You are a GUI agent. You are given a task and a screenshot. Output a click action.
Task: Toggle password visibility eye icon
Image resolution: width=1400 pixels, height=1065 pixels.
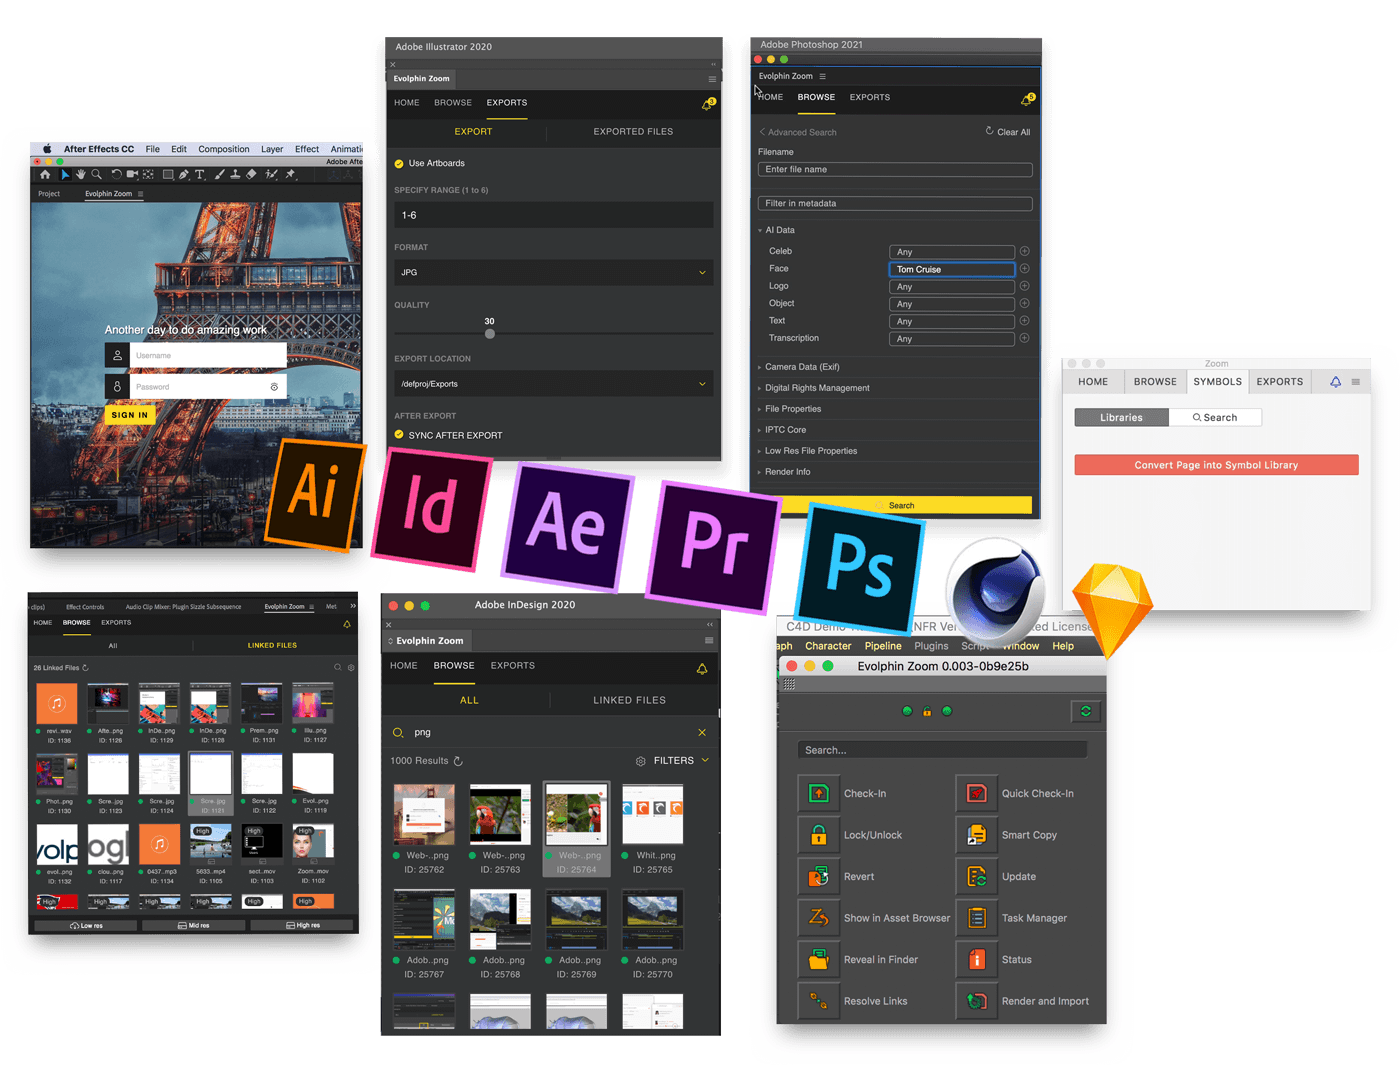coord(274,387)
